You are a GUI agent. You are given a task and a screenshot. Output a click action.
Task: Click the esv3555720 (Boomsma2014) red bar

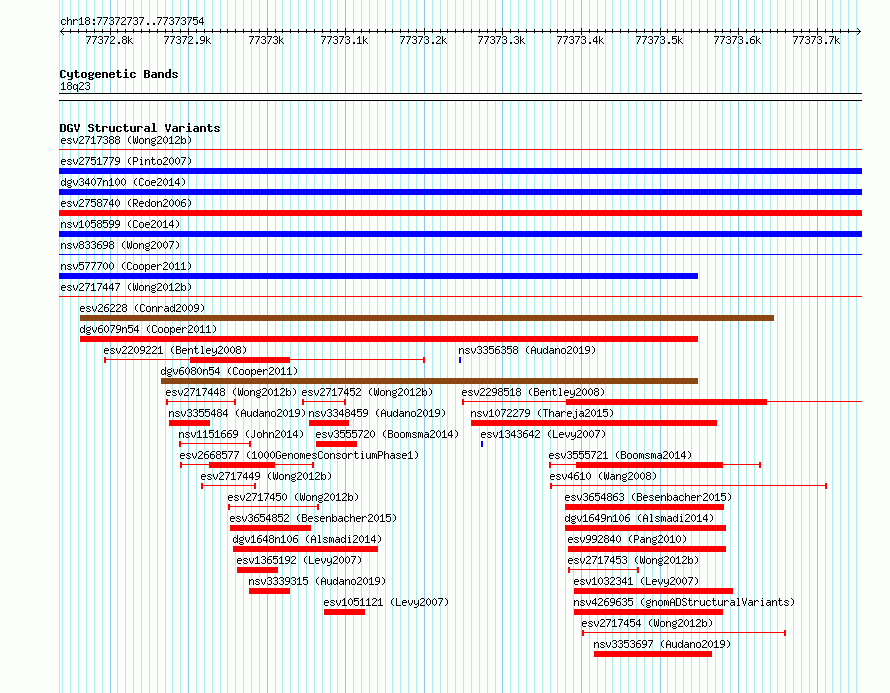(337, 444)
